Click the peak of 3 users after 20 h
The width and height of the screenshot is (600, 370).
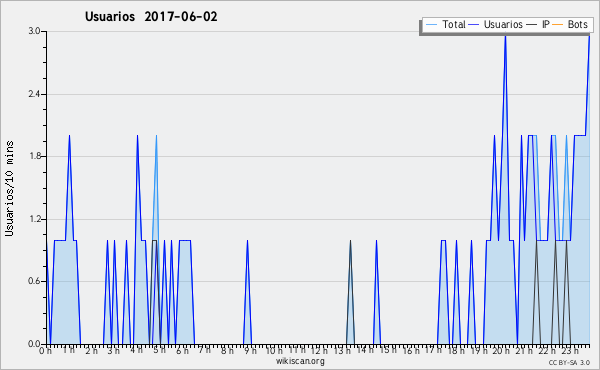(x=505, y=36)
